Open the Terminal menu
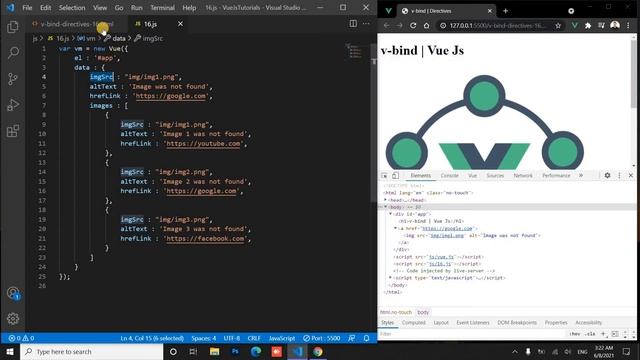Screen dimensions: 640x360 tap(162, 8)
